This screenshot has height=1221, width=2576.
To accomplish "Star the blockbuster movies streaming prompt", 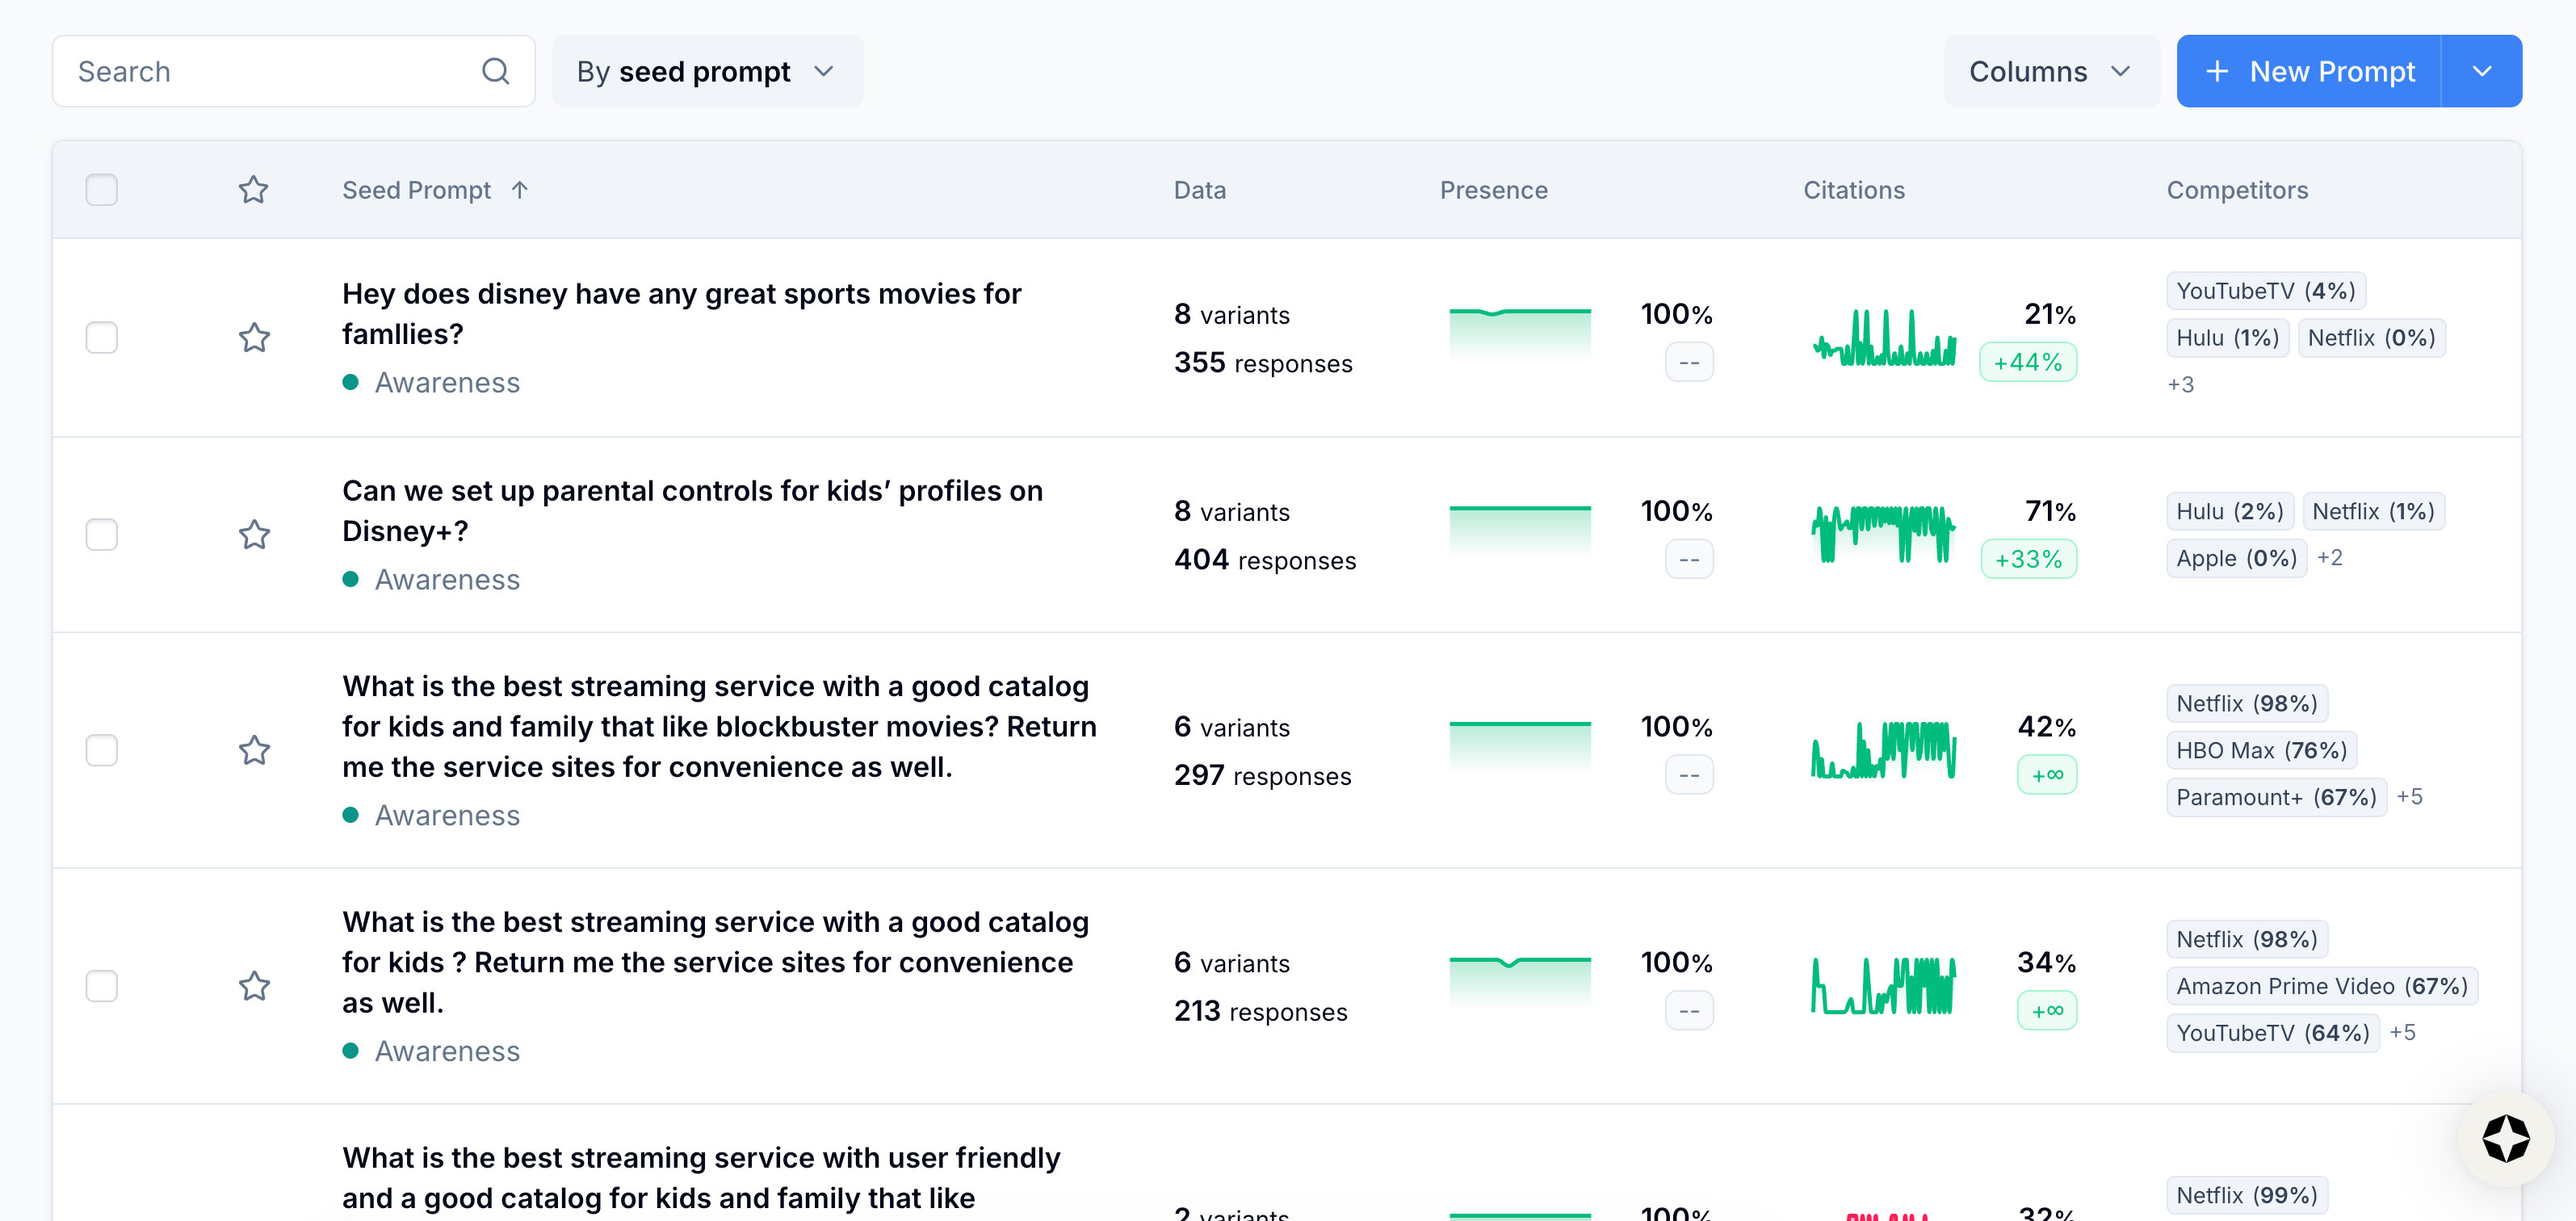I will 254,750.
